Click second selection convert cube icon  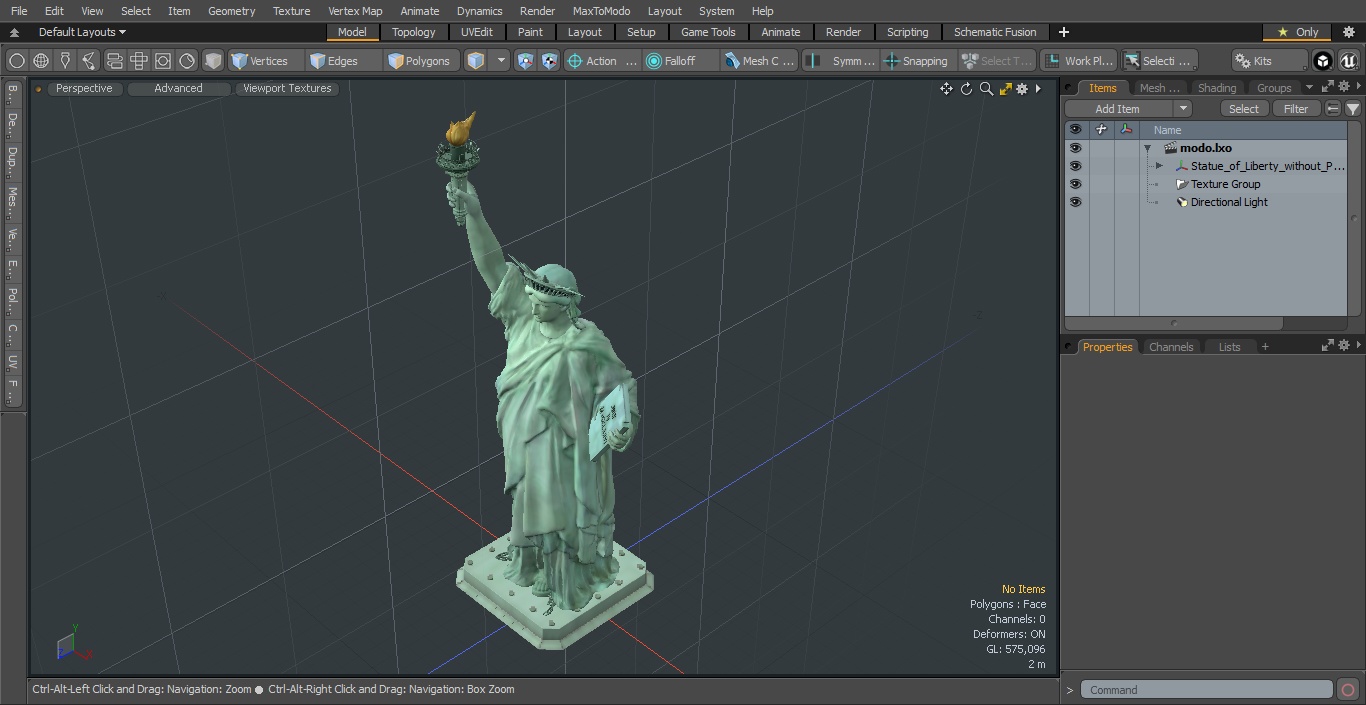point(549,61)
